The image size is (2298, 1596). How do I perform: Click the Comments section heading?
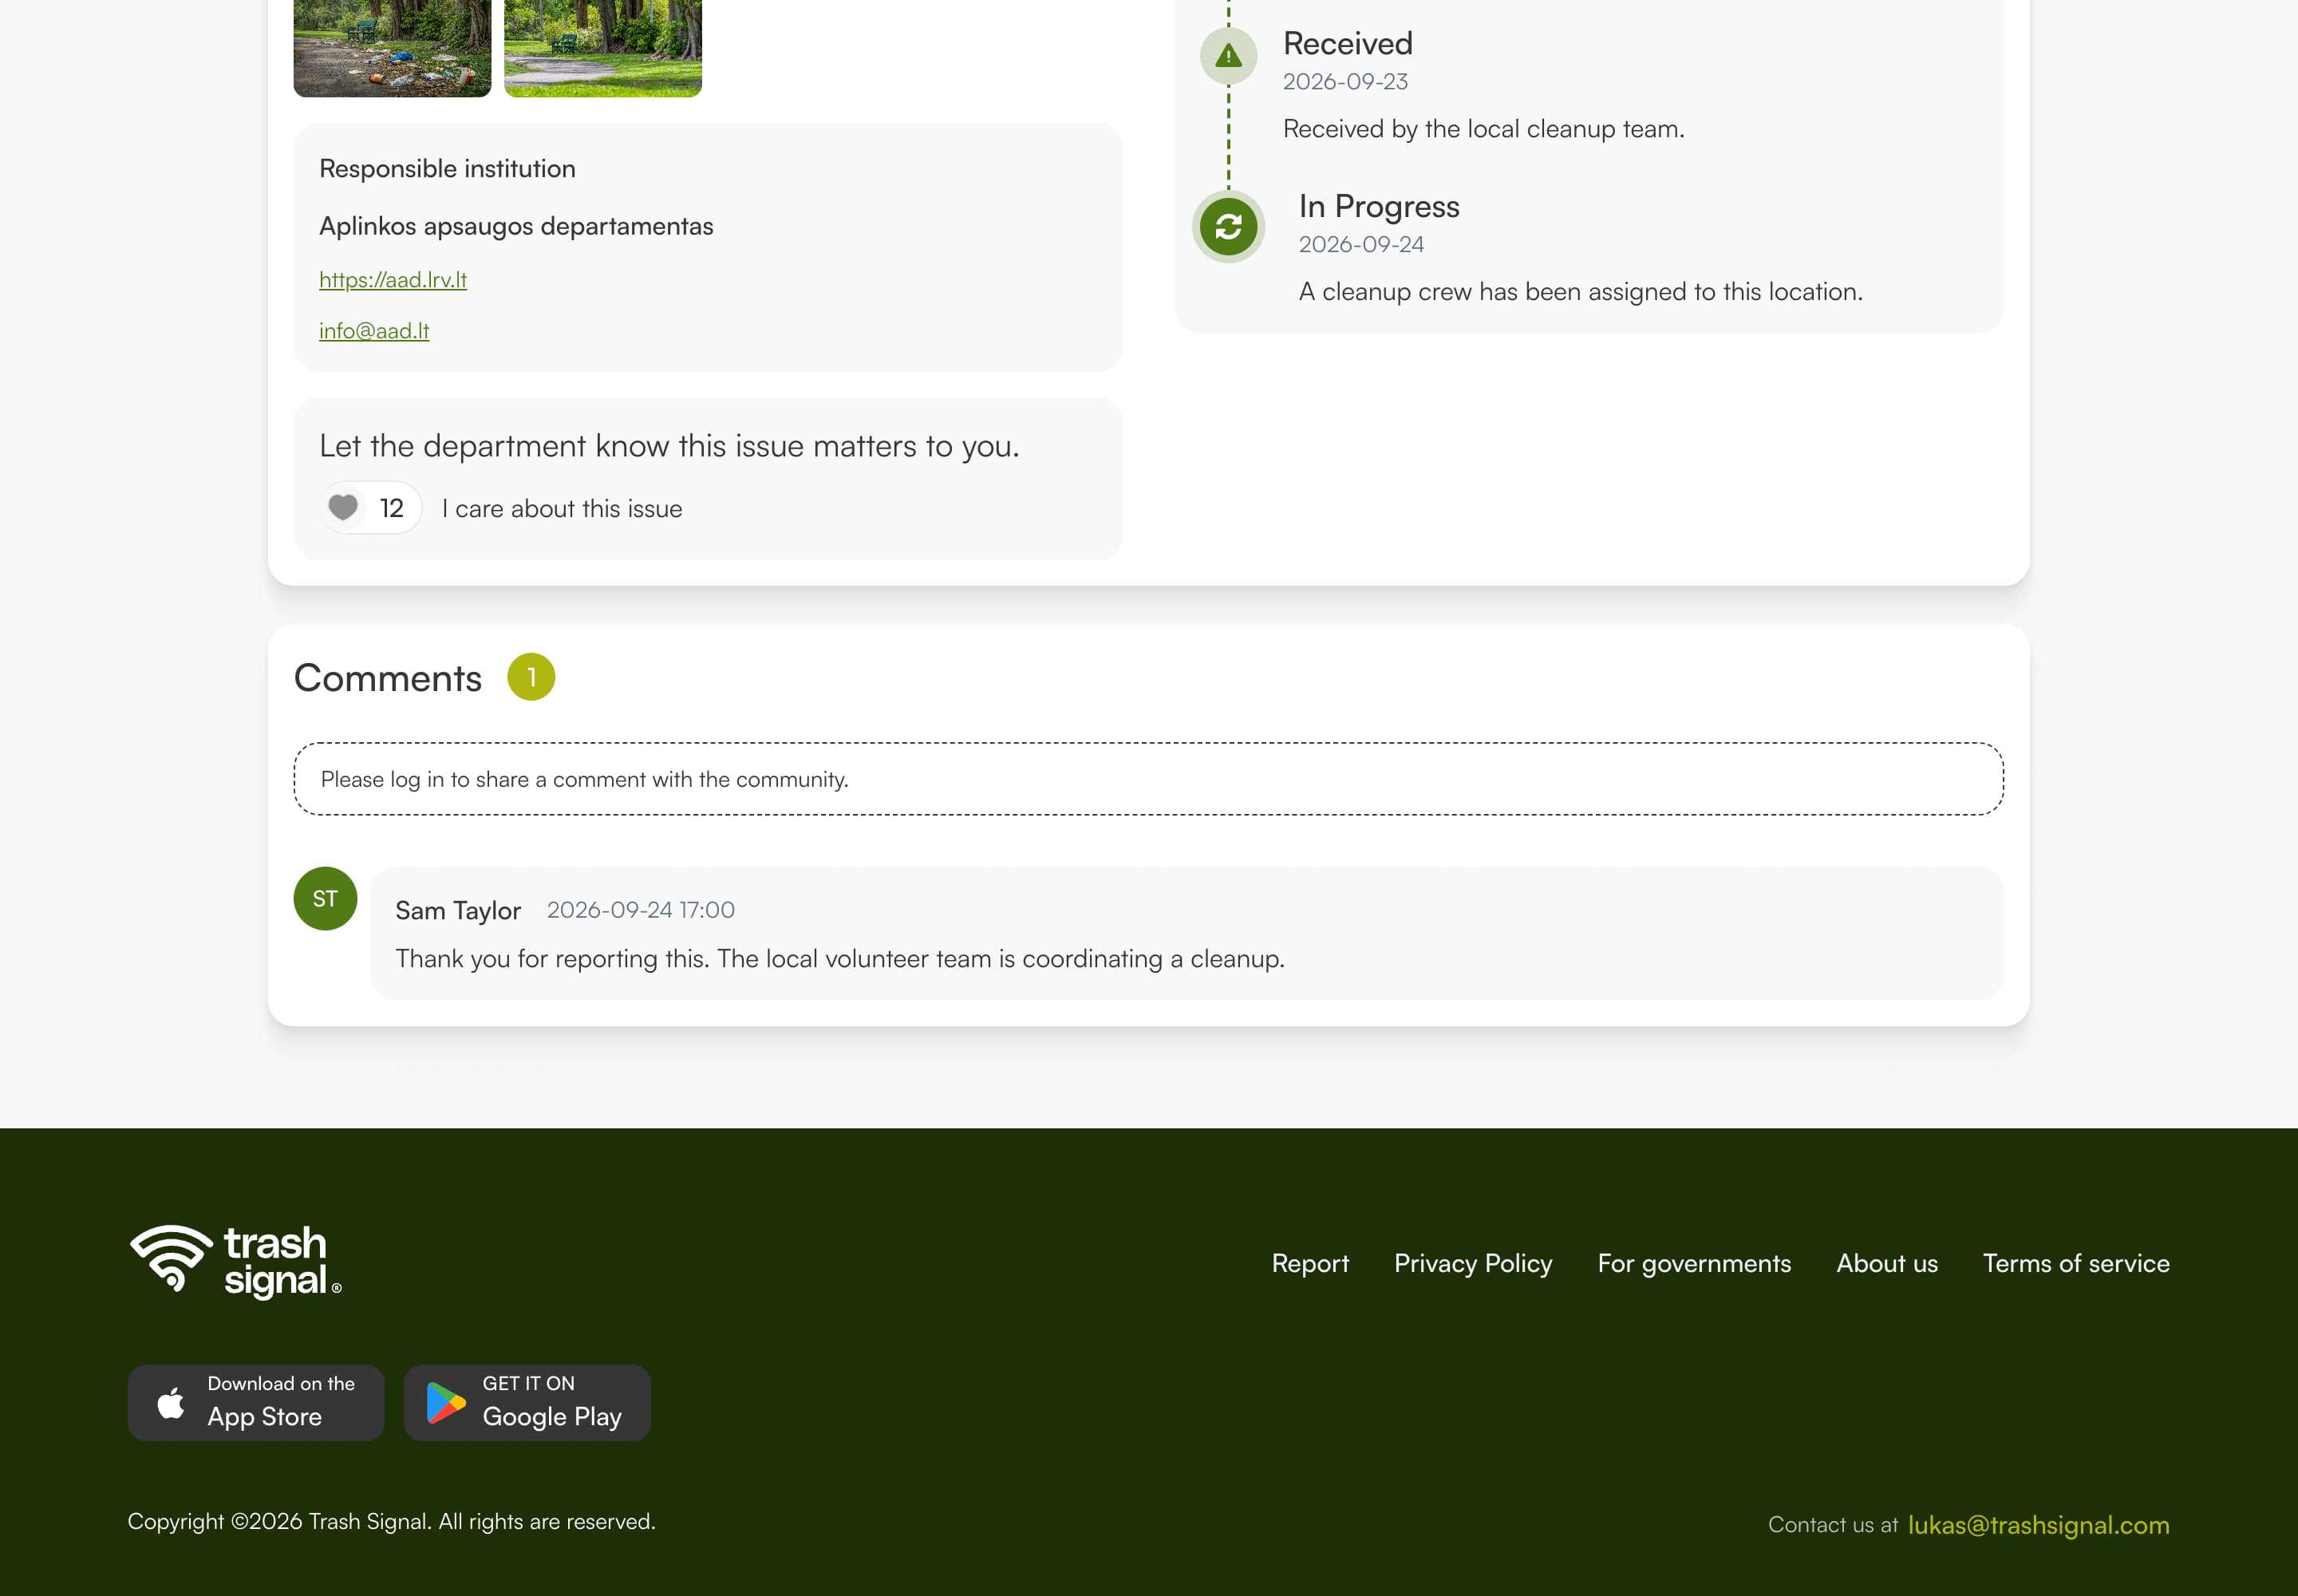[x=387, y=678]
